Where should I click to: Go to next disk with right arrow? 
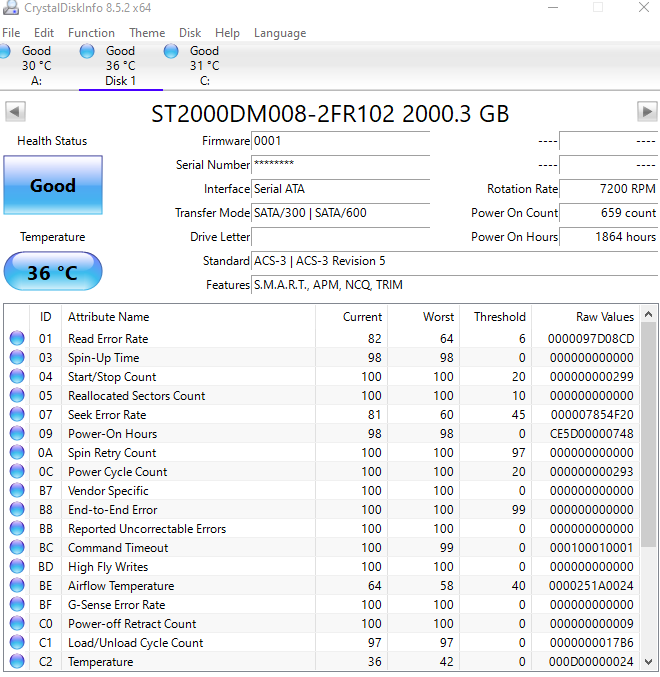[647, 112]
